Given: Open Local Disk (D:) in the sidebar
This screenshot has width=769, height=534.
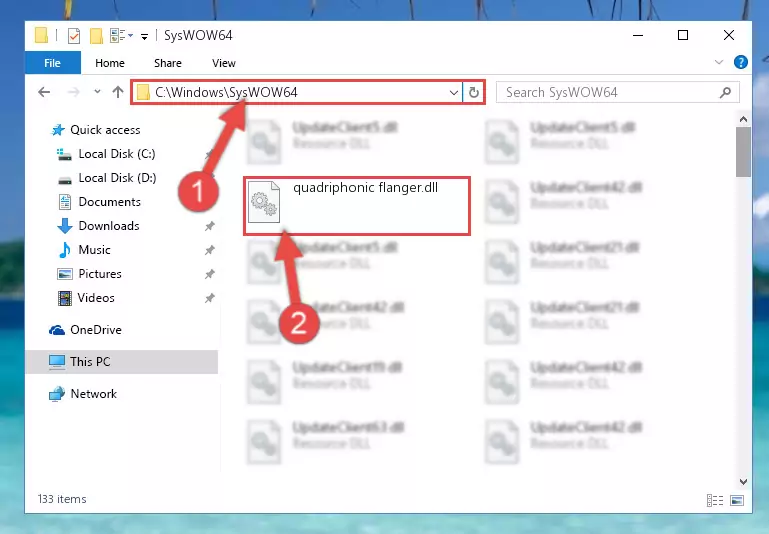Looking at the screenshot, I should point(117,178).
